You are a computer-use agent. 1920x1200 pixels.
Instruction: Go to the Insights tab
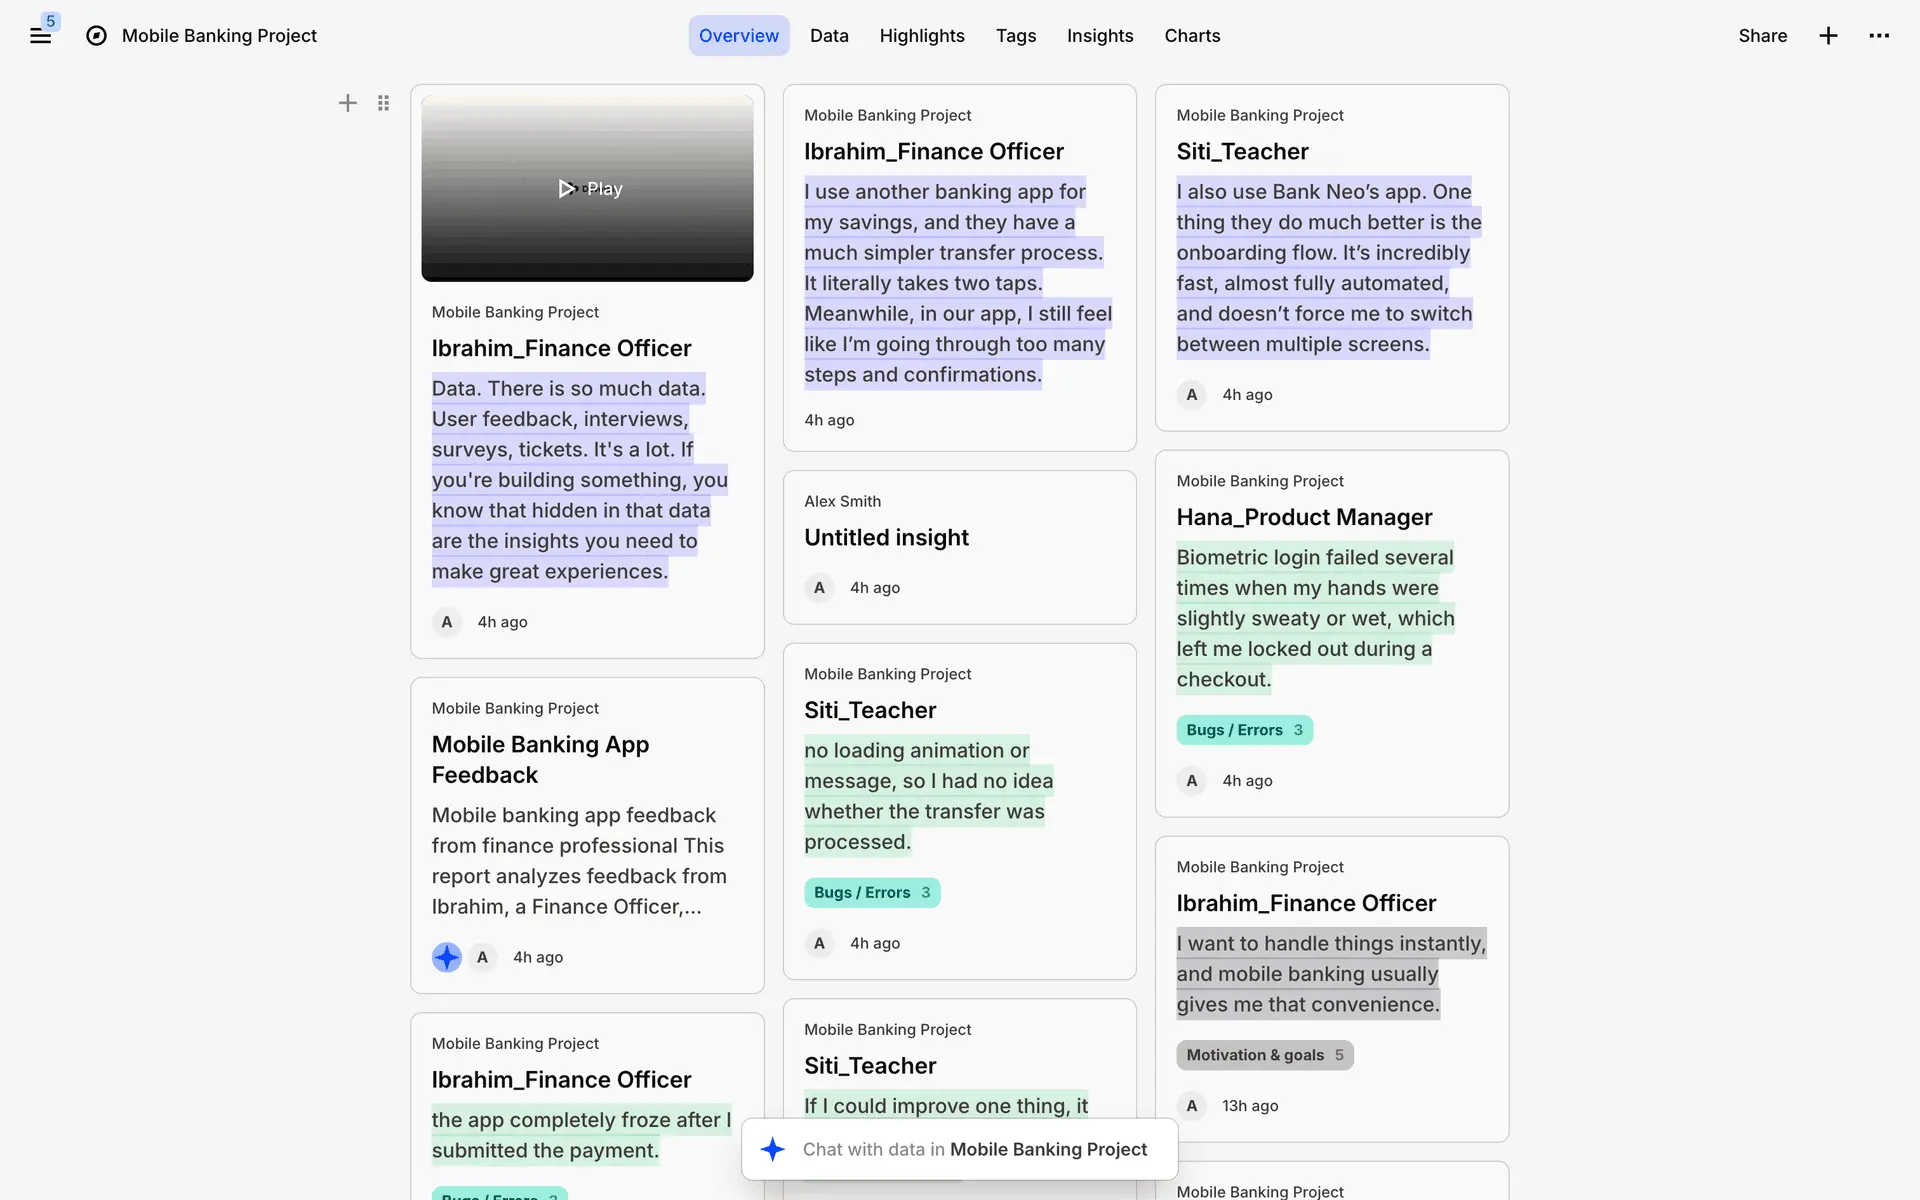click(x=1099, y=36)
